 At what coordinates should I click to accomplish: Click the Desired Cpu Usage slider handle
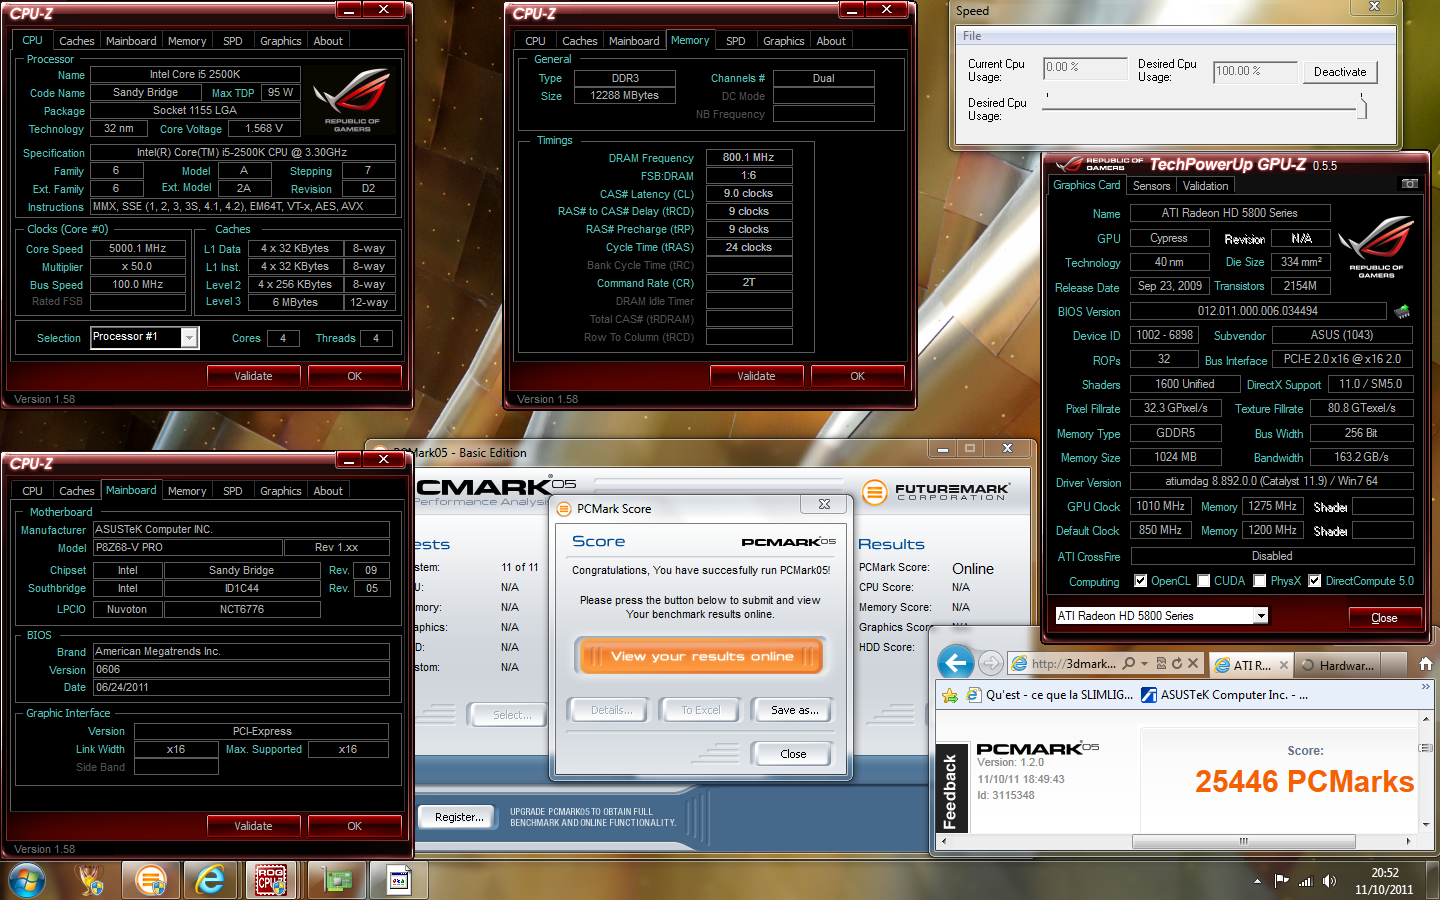(1361, 106)
